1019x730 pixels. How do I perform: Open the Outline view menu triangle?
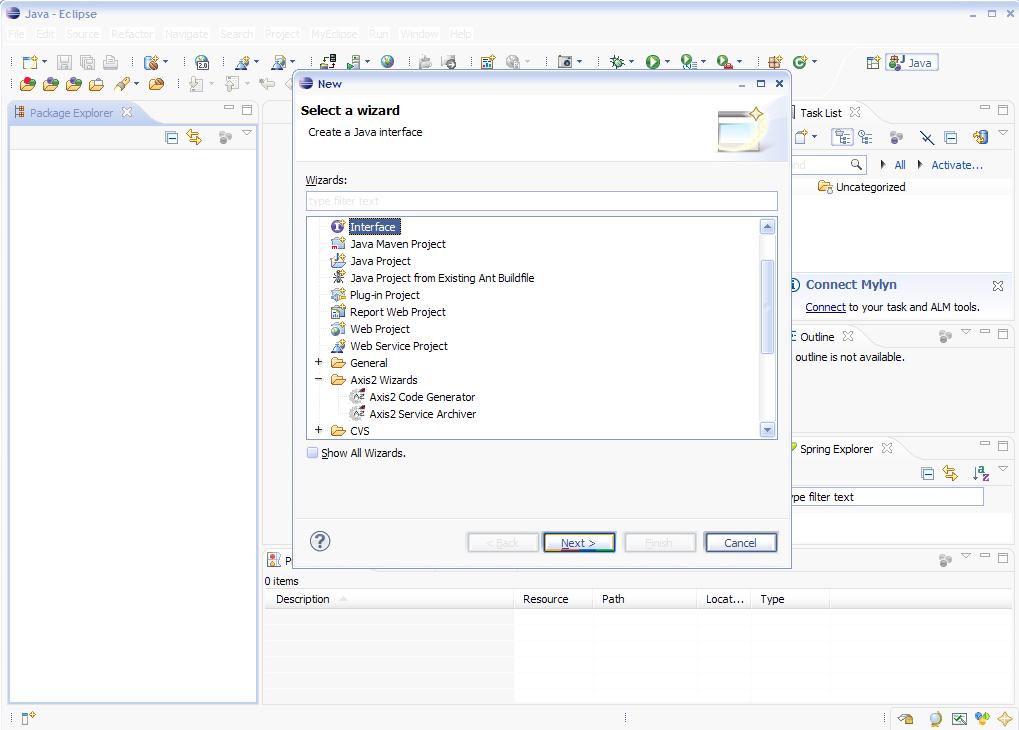click(966, 332)
